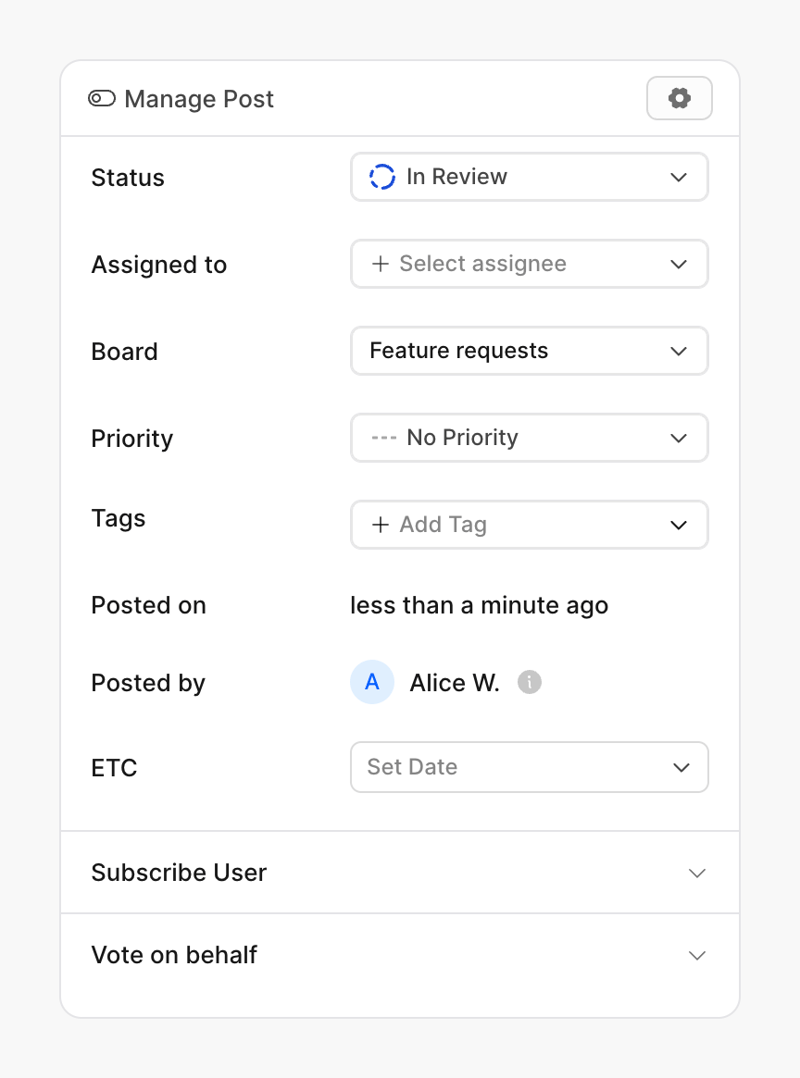Toggle Vote on behalf section
The image size is (800, 1078).
[697, 955]
